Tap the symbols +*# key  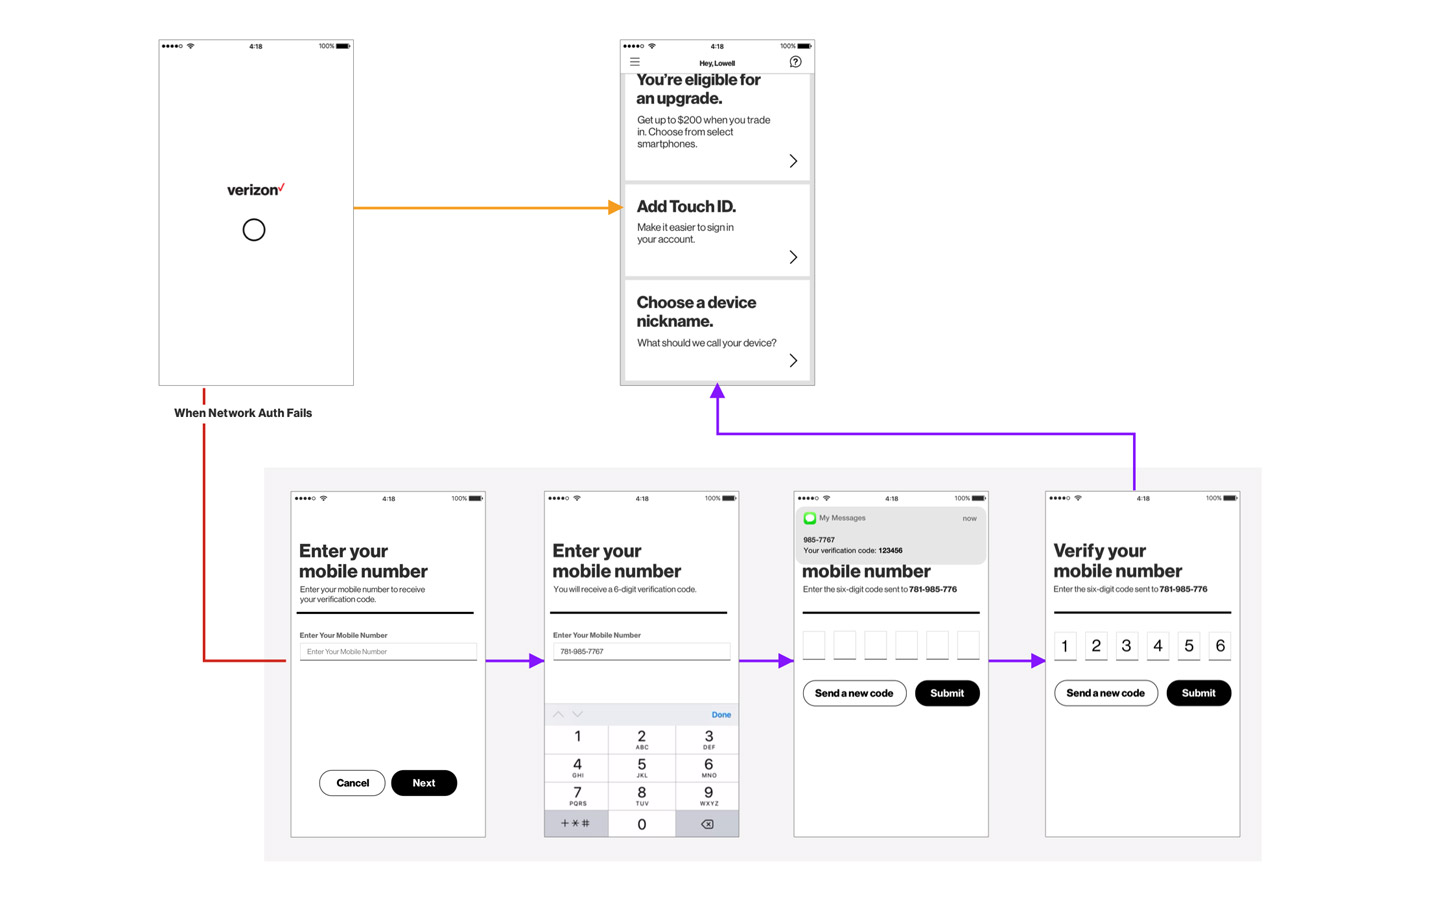tap(577, 824)
